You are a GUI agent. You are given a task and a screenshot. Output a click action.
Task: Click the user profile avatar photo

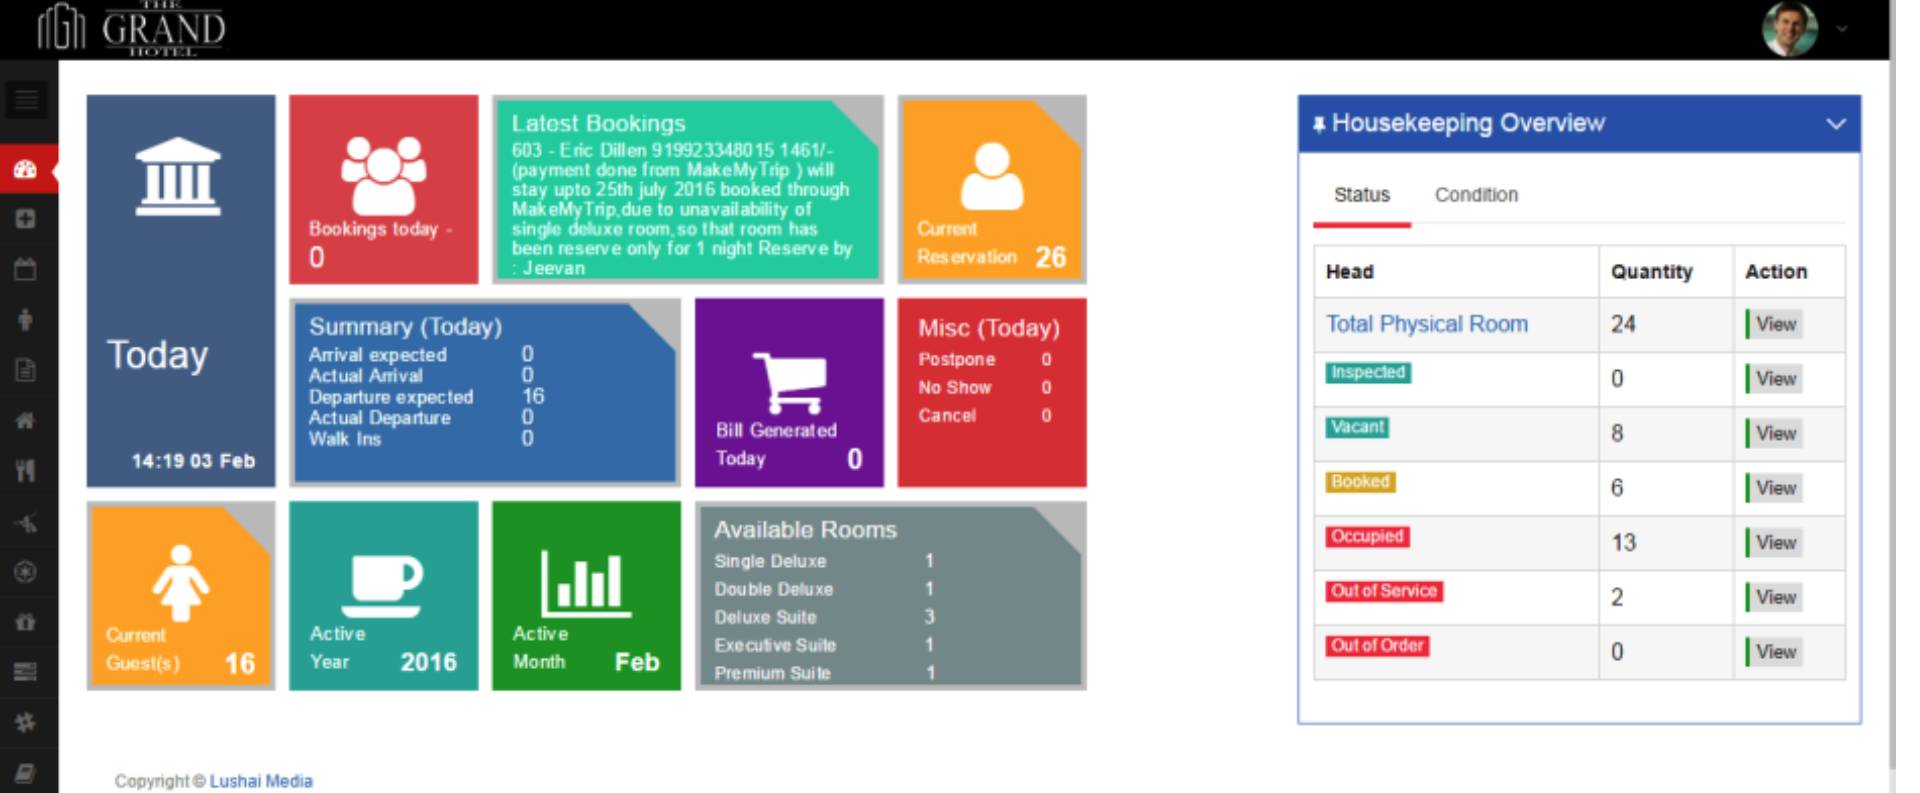[1789, 29]
